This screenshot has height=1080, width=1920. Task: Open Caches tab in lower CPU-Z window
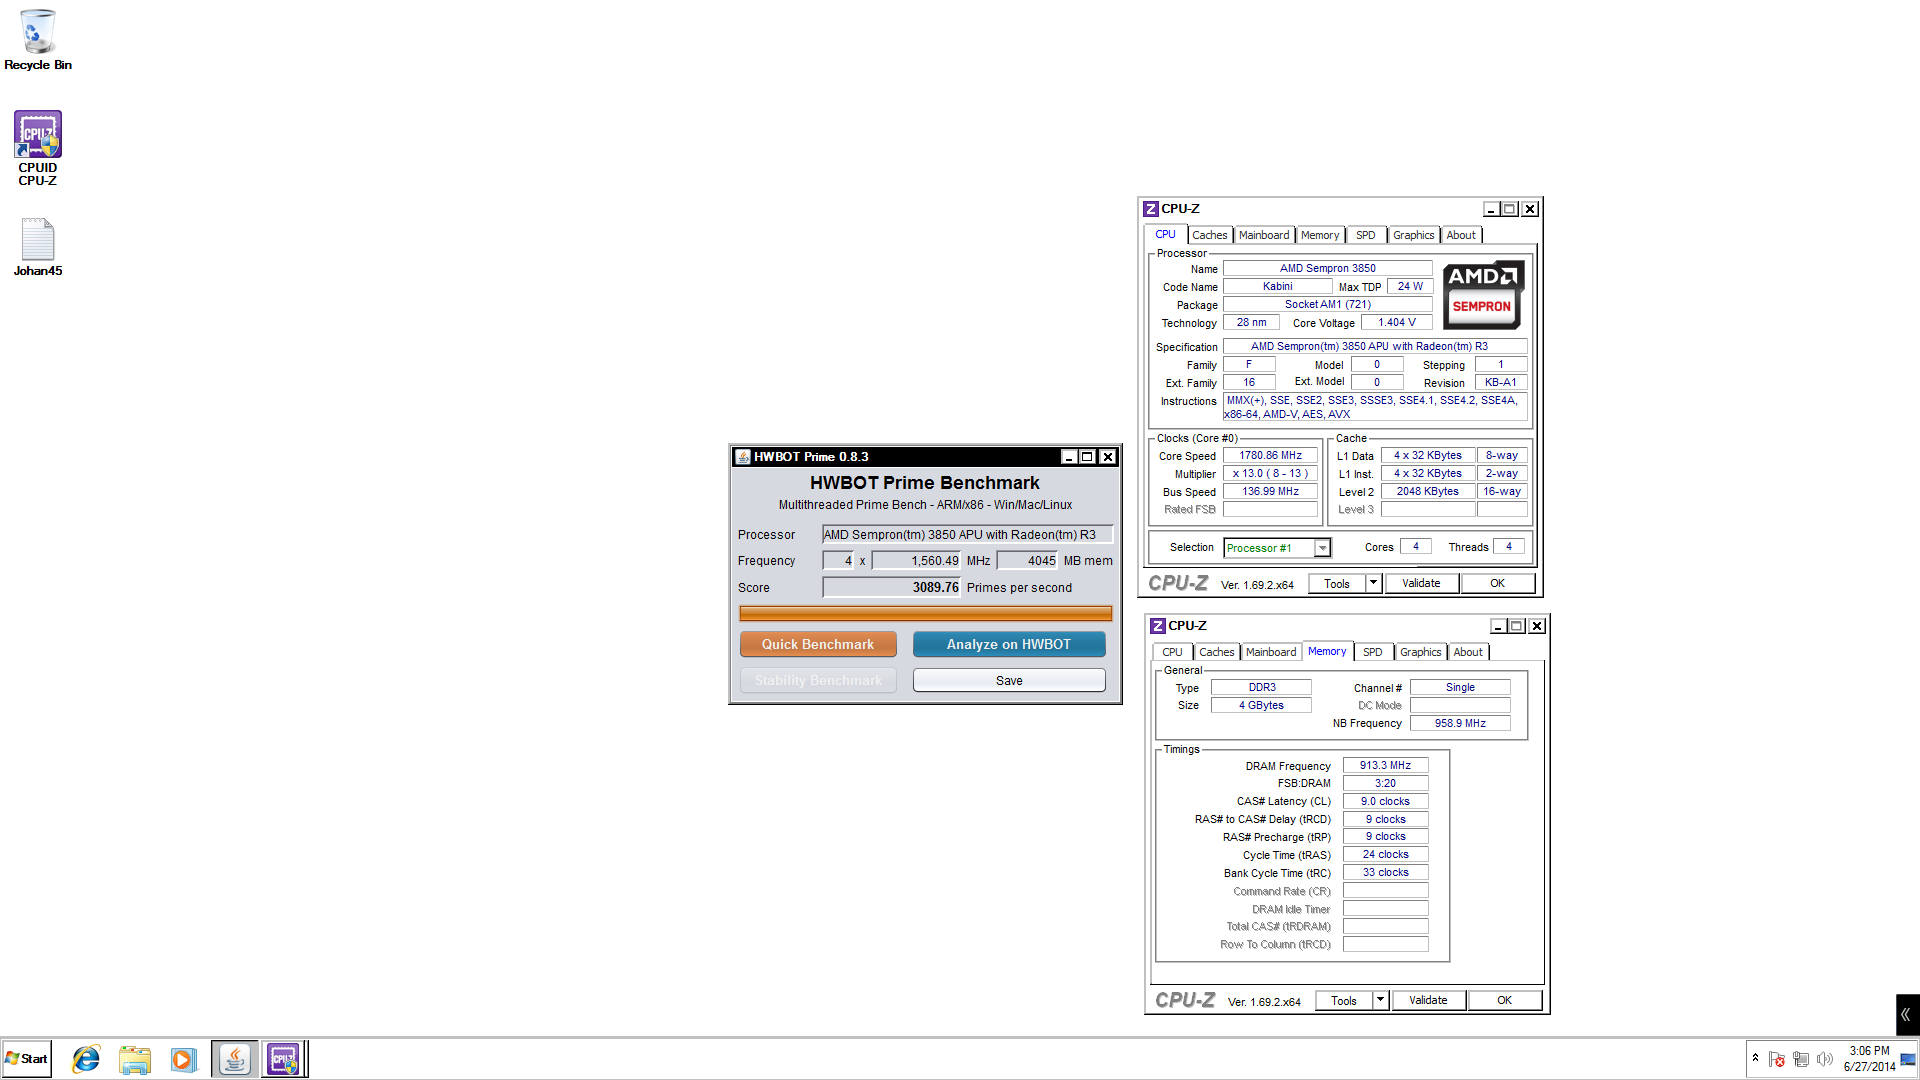click(x=1216, y=652)
